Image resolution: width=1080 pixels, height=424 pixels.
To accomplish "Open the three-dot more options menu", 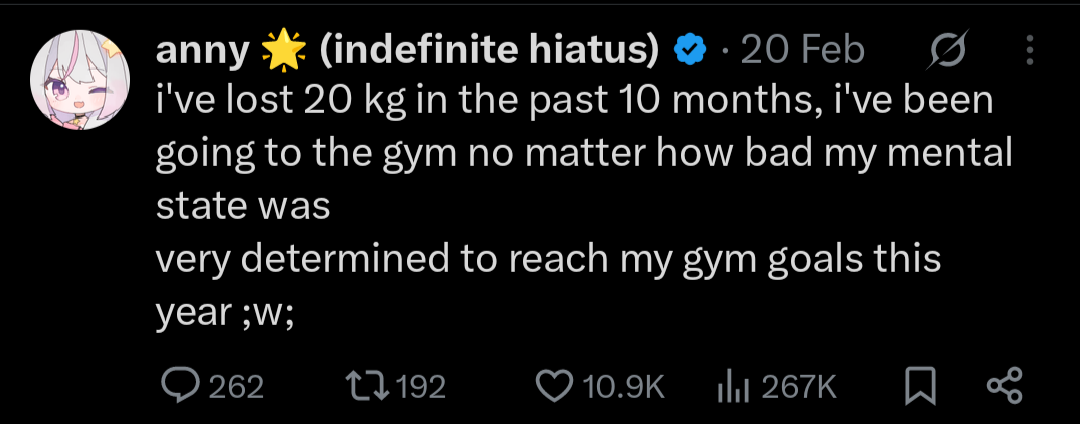I will 1031,50.
